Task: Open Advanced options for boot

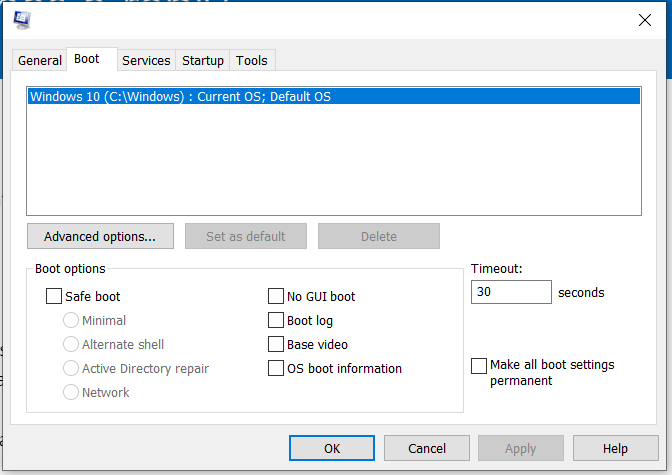Action: click(x=100, y=237)
